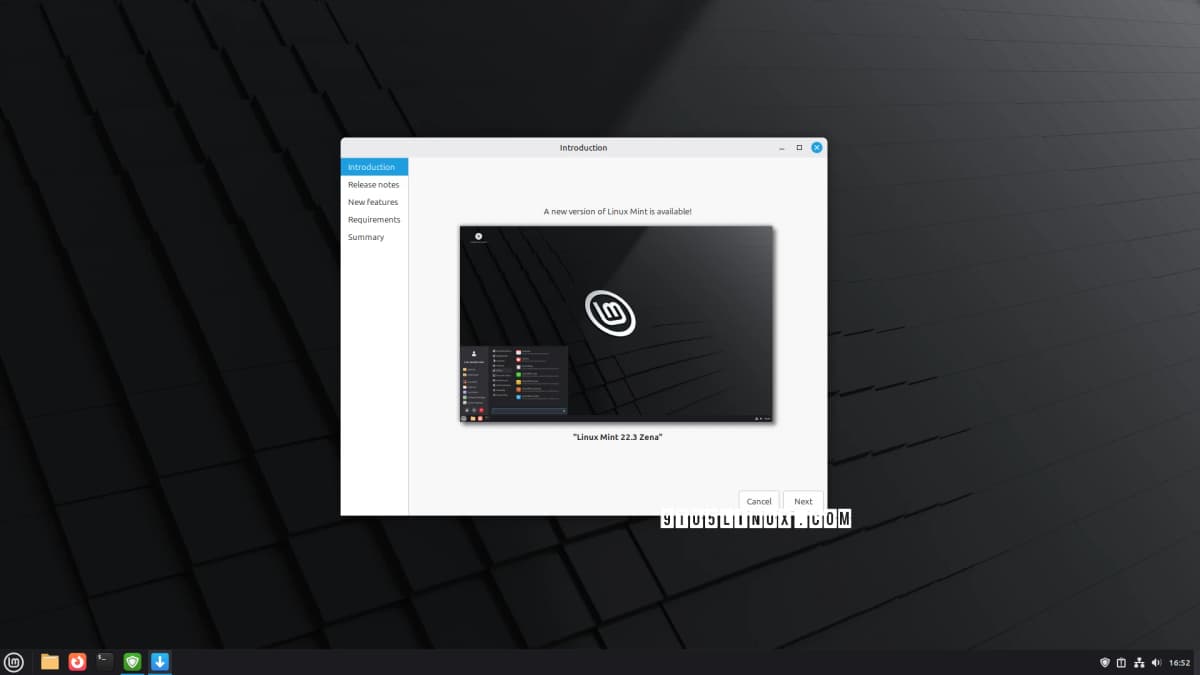Cancel the Linux Mint upgrade
Viewport: 1200px width, 675px height.
click(759, 501)
